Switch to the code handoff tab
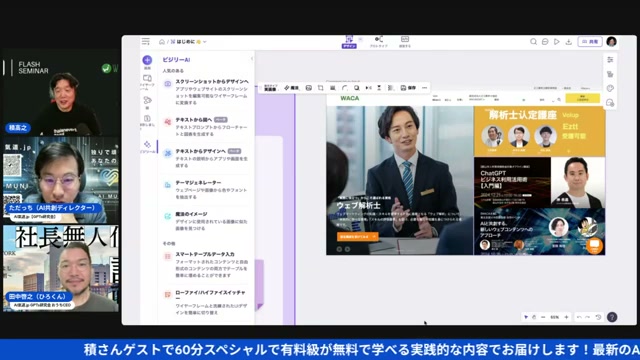 [x=404, y=42]
